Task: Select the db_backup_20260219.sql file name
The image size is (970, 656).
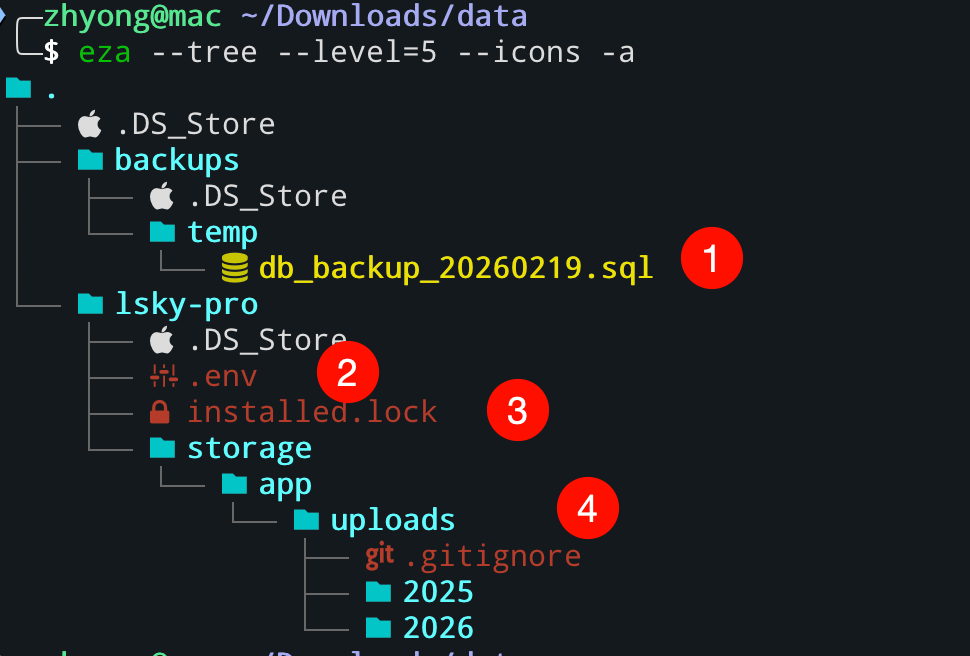Action: (x=455, y=268)
